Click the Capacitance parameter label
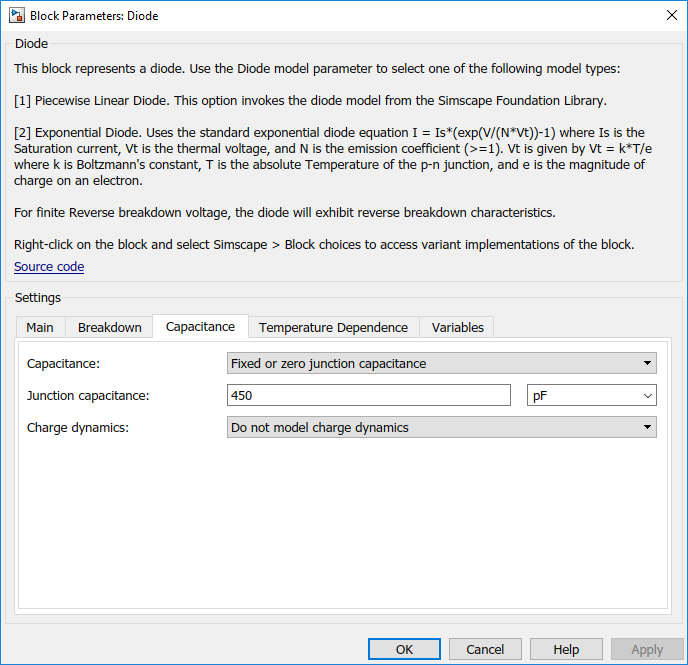 [x=63, y=364]
